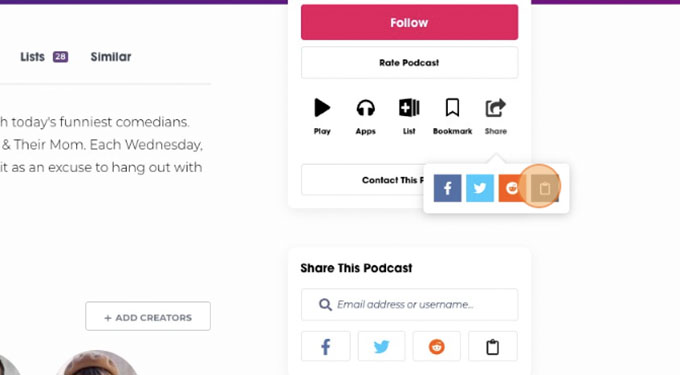
Task: Focus the email address or username field
Action: coord(409,305)
